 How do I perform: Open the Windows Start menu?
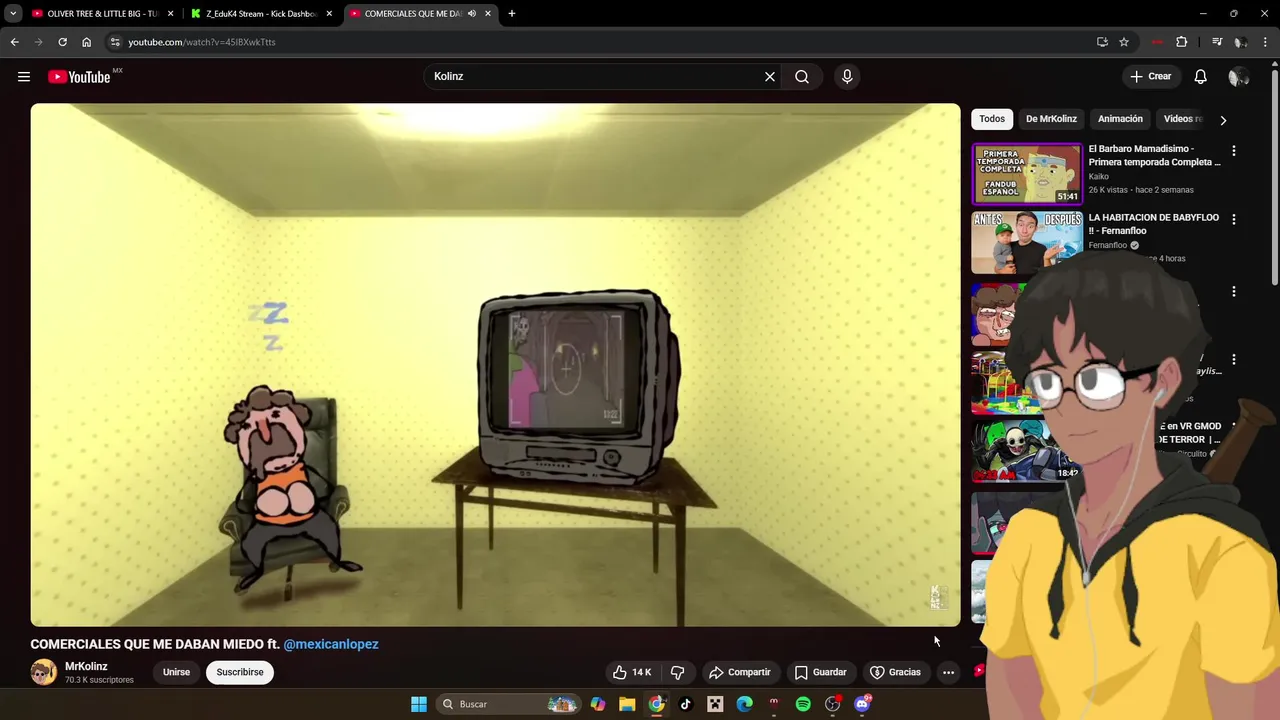(x=419, y=704)
